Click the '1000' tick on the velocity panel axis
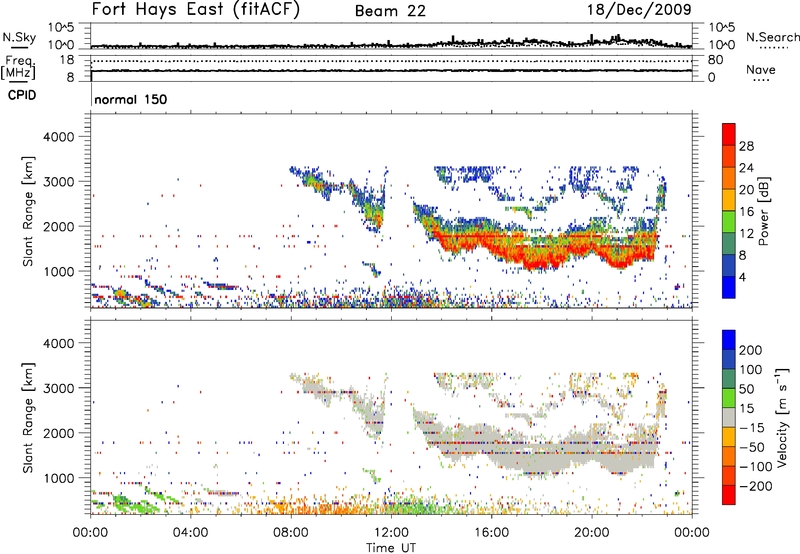This screenshot has width=800, height=554. pos(58,478)
